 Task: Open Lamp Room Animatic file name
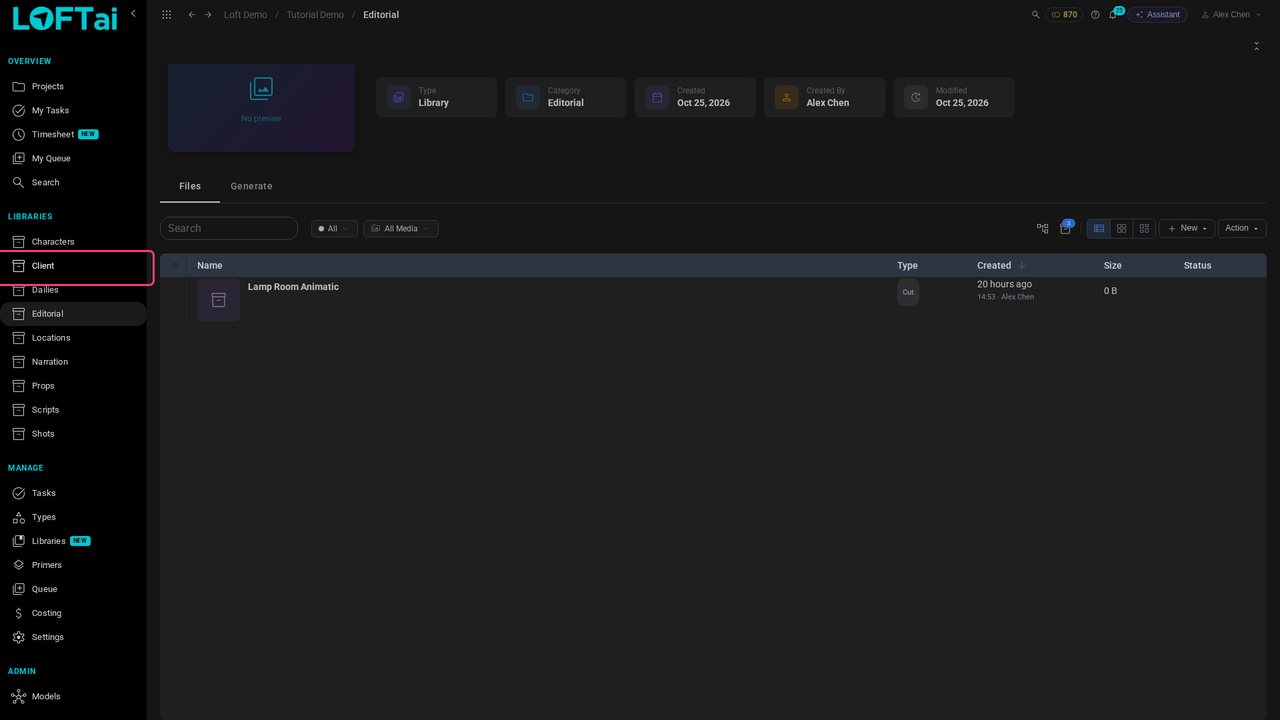coord(293,287)
